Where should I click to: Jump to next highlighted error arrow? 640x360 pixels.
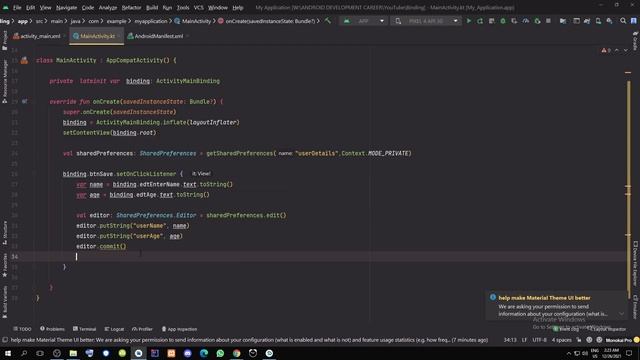pos(625,50)
